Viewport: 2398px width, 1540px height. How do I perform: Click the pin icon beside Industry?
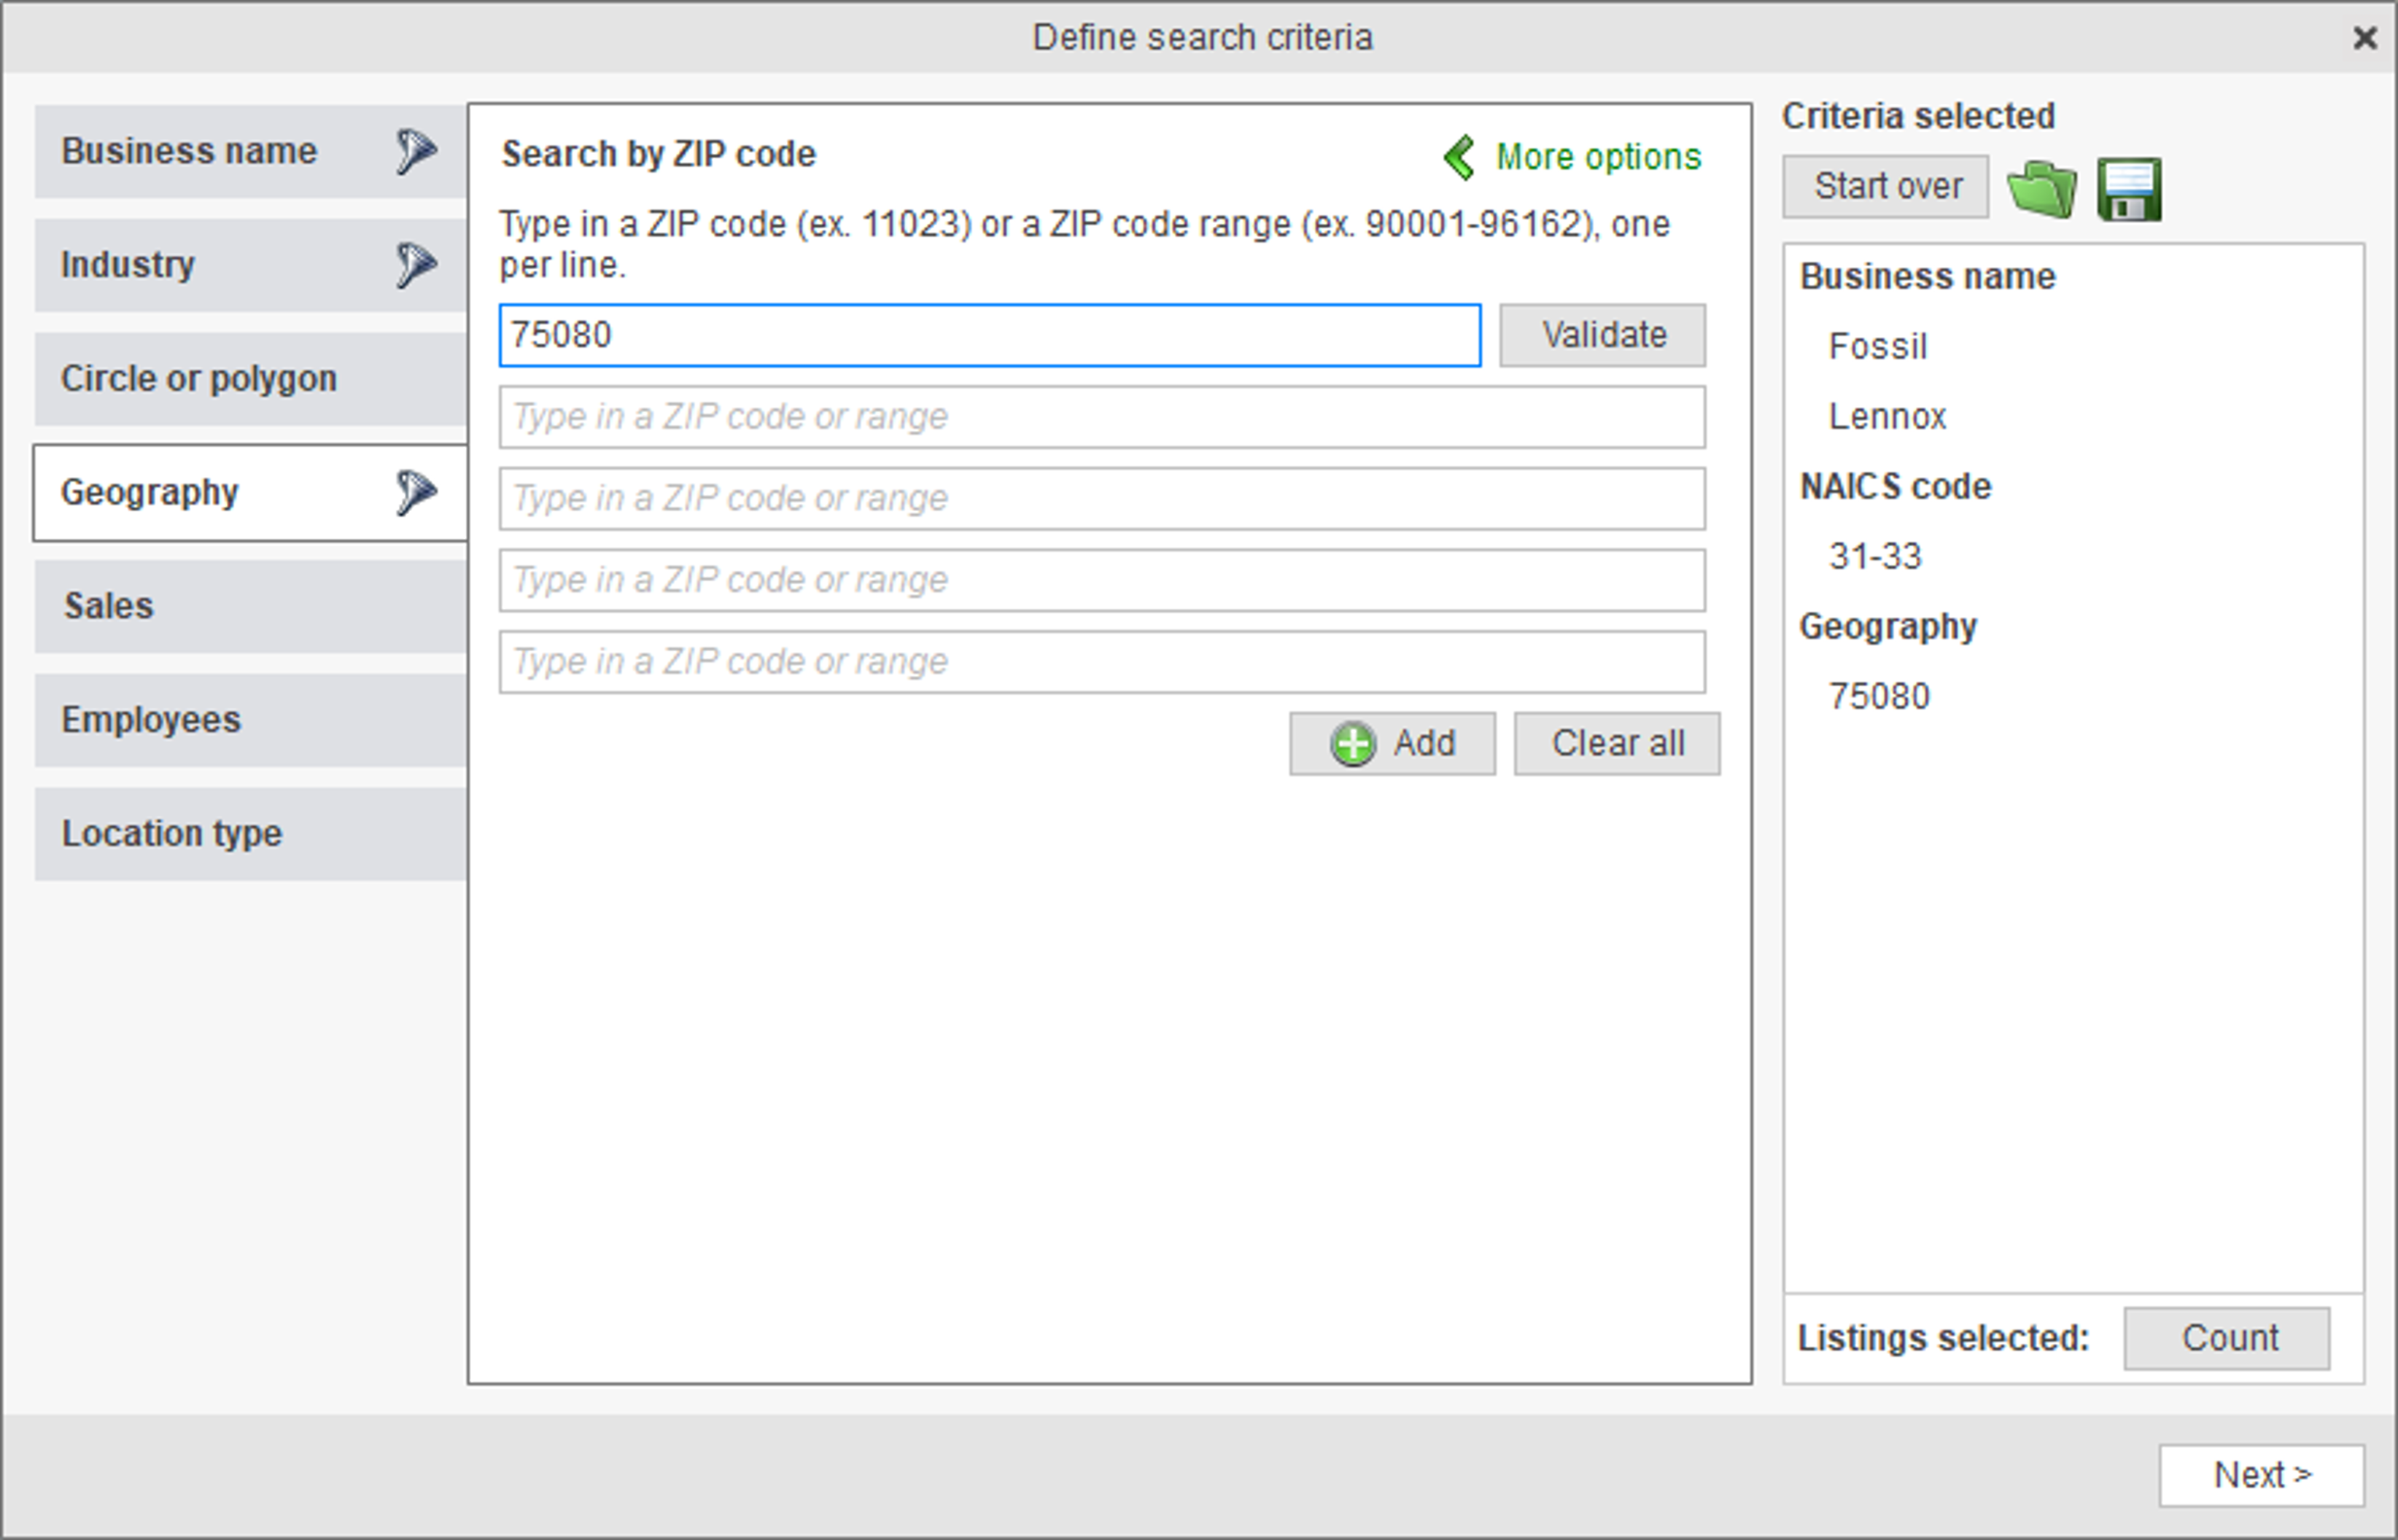[x=416, y=265]
